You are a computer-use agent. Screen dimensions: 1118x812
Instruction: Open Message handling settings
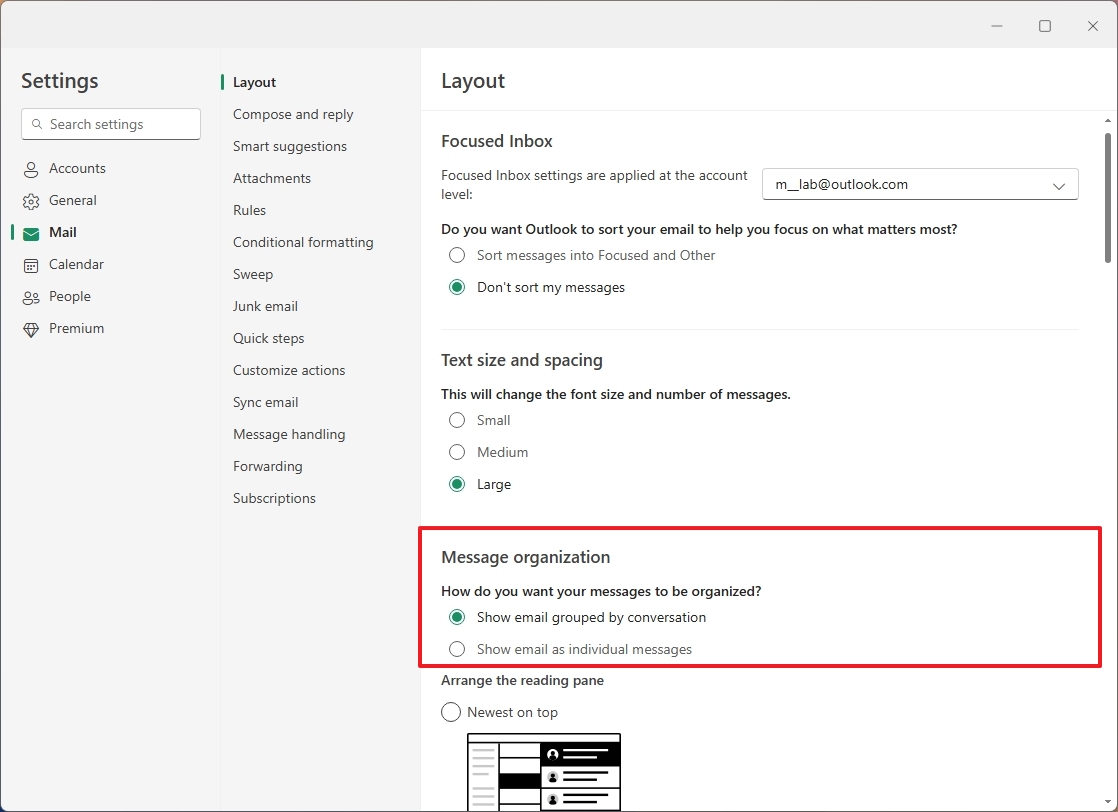(x=289, y=435)
